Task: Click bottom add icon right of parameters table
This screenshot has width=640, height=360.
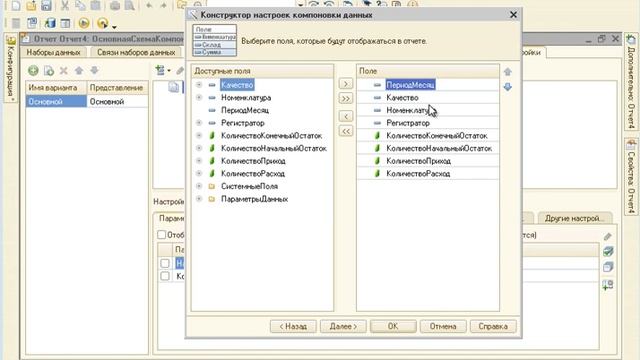Action: [x=608, y=284]
